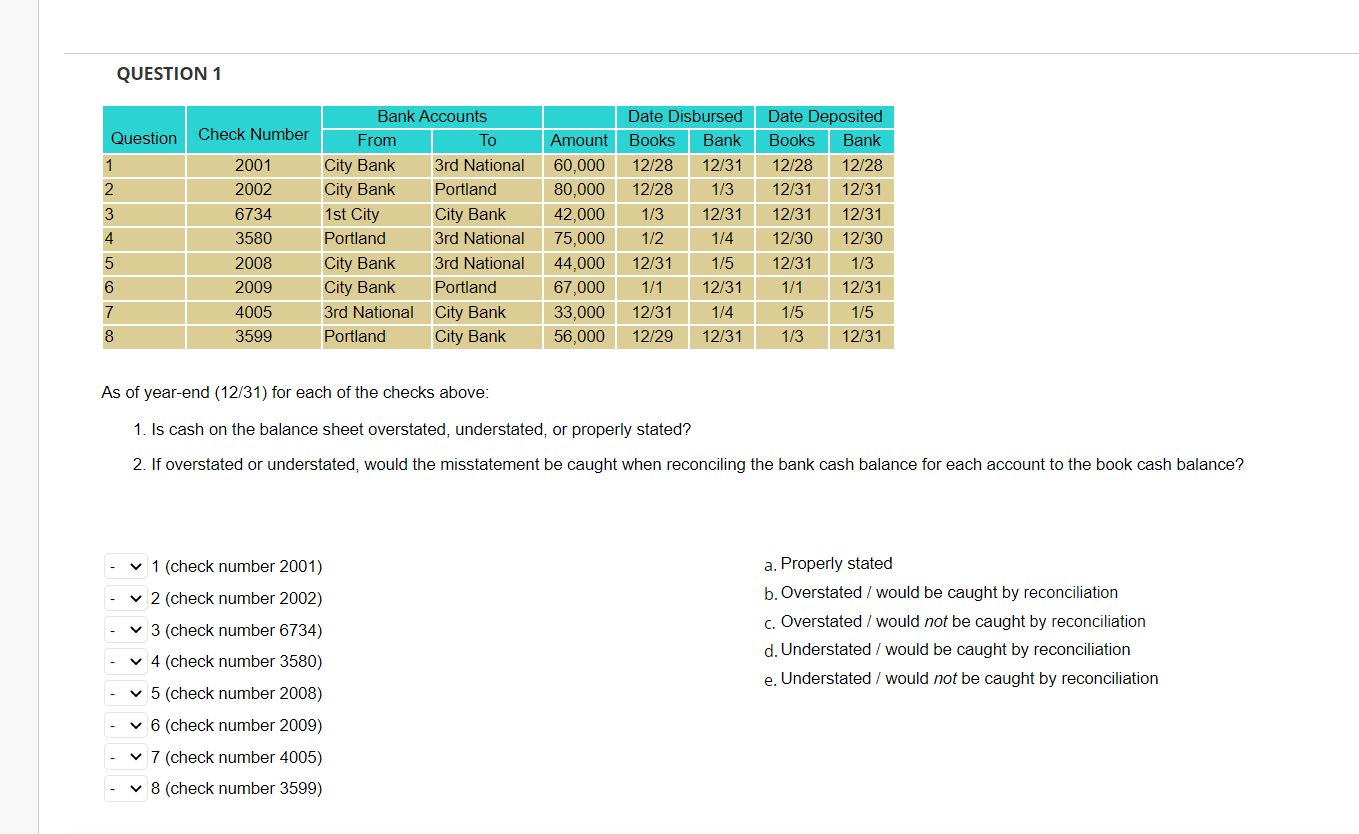Click option e 'Understated / would not be caught'
Screen dimensions: 1359x834
[960, 679]
